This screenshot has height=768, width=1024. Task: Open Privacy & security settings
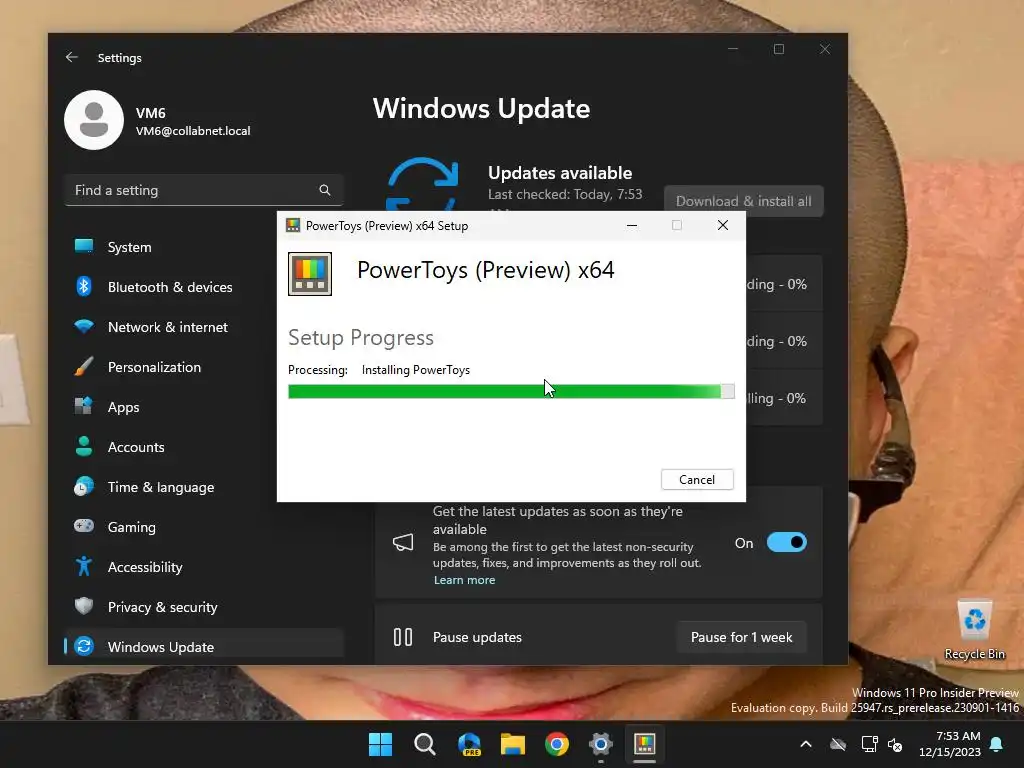[x=204, y=607]
